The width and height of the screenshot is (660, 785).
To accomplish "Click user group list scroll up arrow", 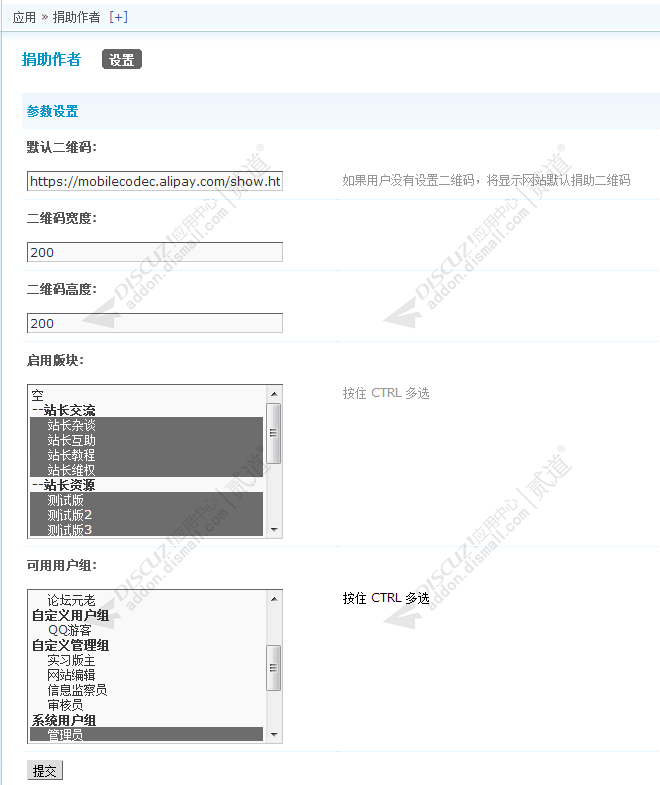I will (274, 599).
